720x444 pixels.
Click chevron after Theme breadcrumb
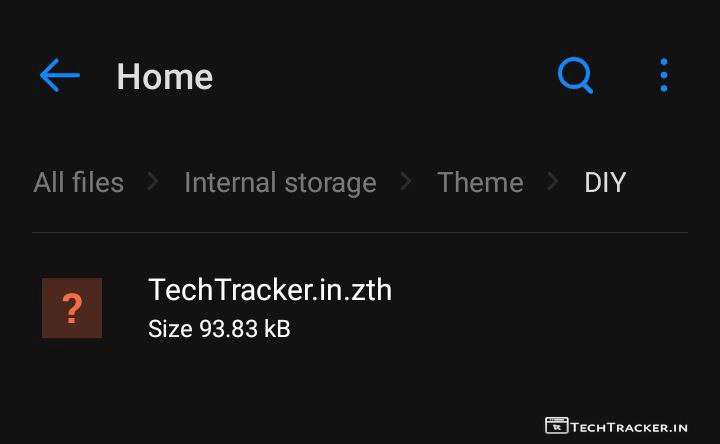tap(553, 182)
